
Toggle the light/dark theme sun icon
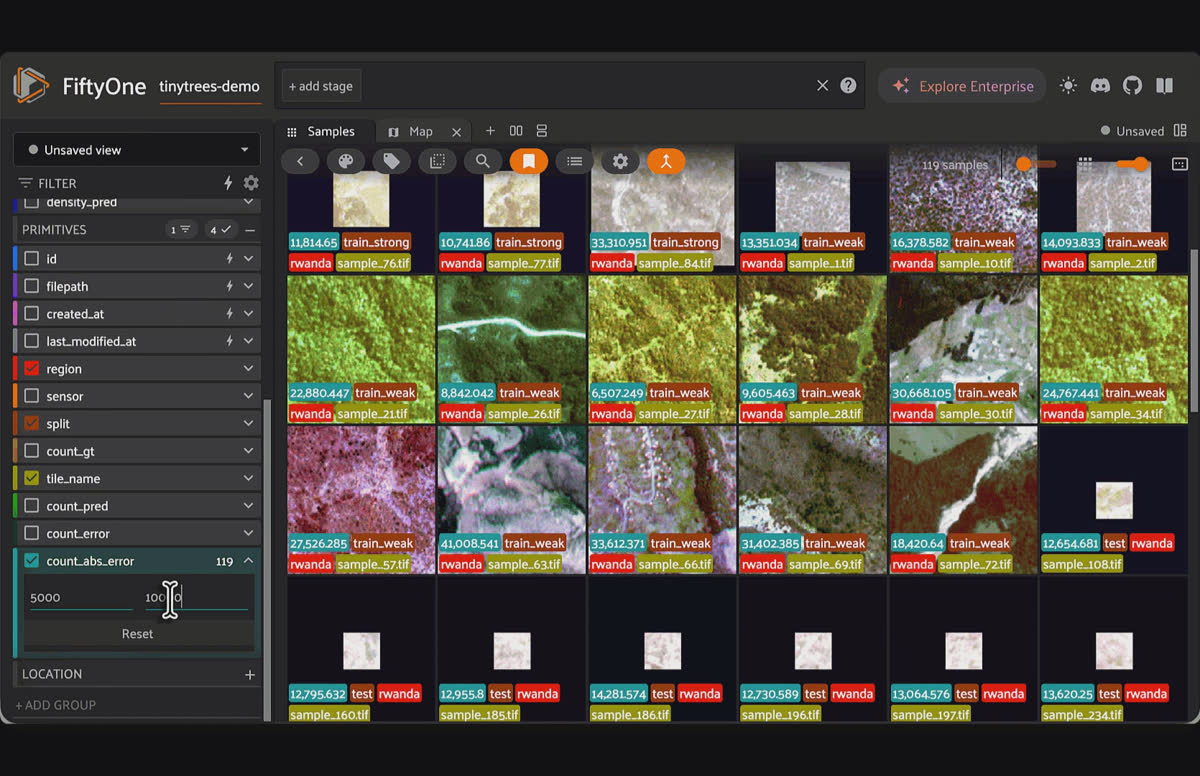pos(1068,86)
